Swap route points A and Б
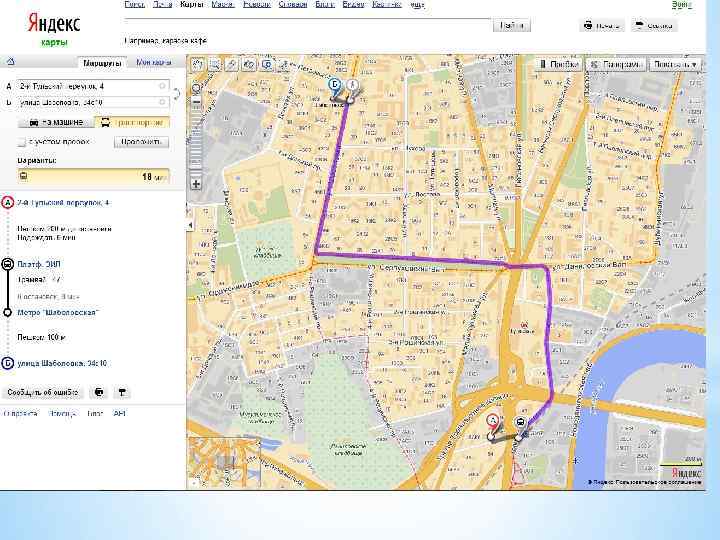The height and width of the screenshot is (540, 720). 177,94
